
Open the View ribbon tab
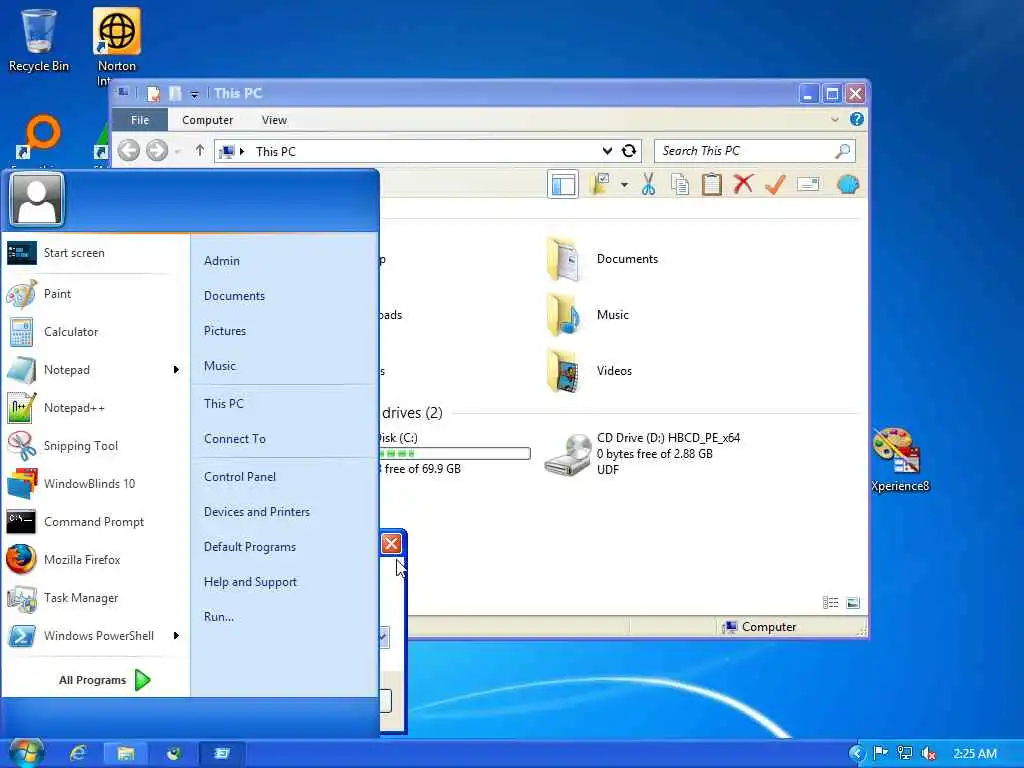[274, 120]
